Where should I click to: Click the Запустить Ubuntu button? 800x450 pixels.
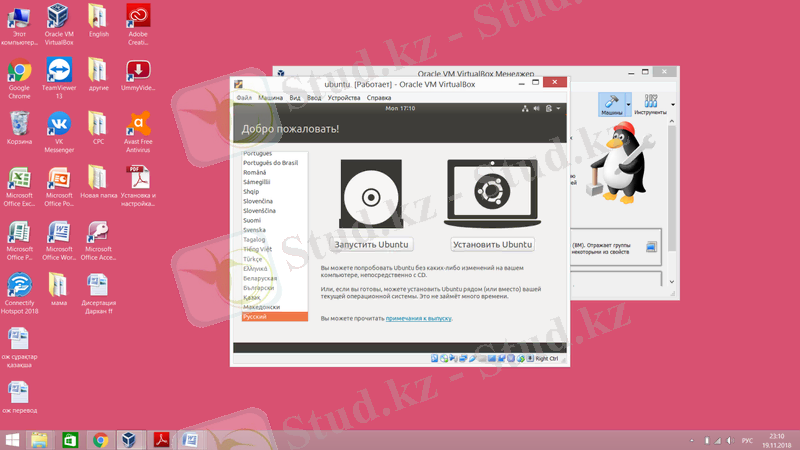372,244
